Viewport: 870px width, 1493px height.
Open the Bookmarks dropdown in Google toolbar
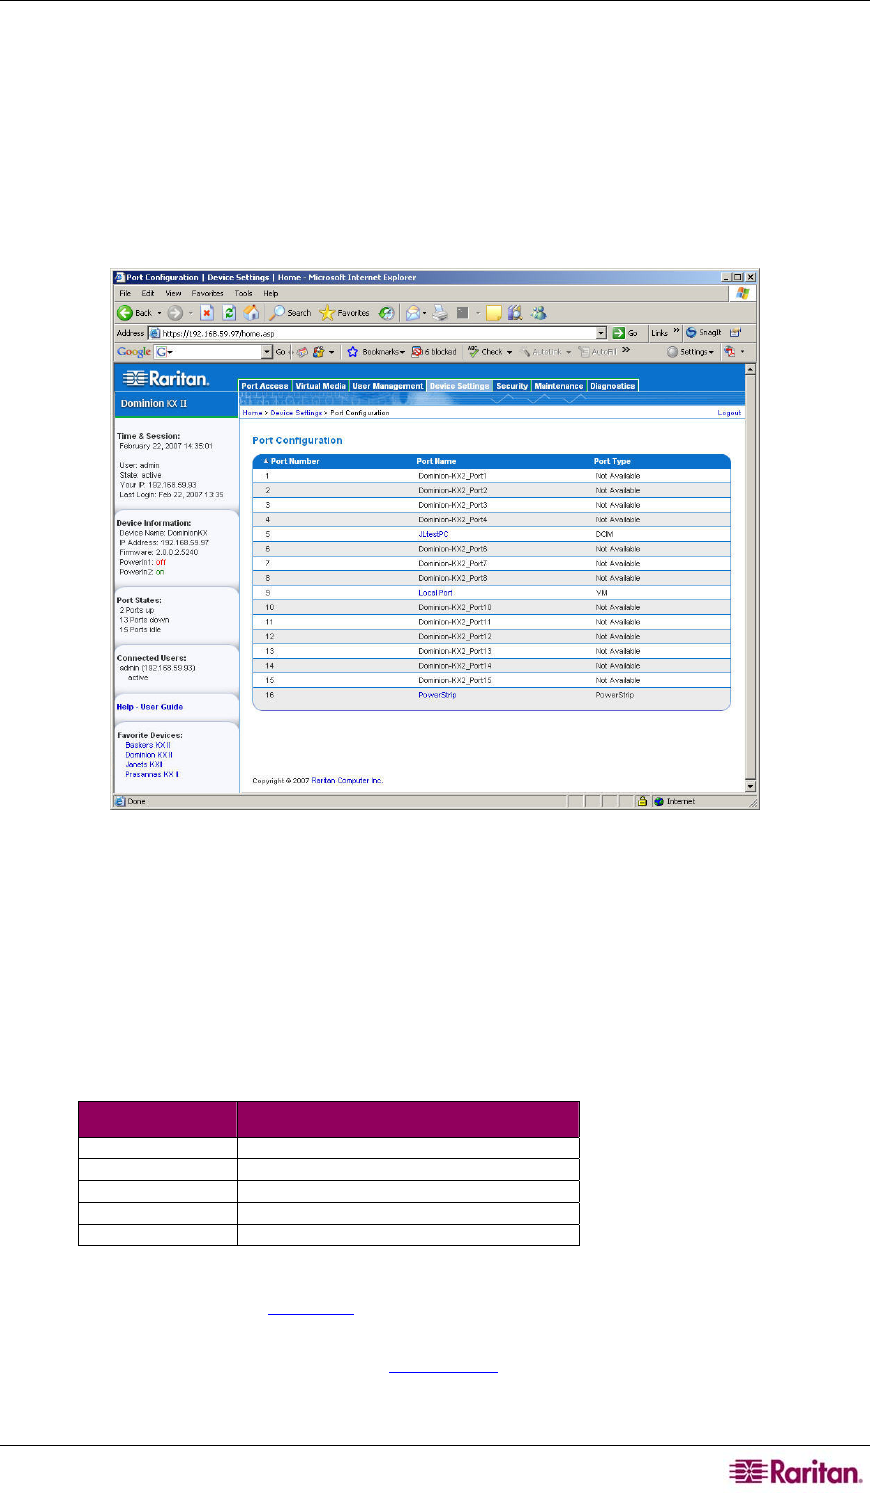pos(402,352)
